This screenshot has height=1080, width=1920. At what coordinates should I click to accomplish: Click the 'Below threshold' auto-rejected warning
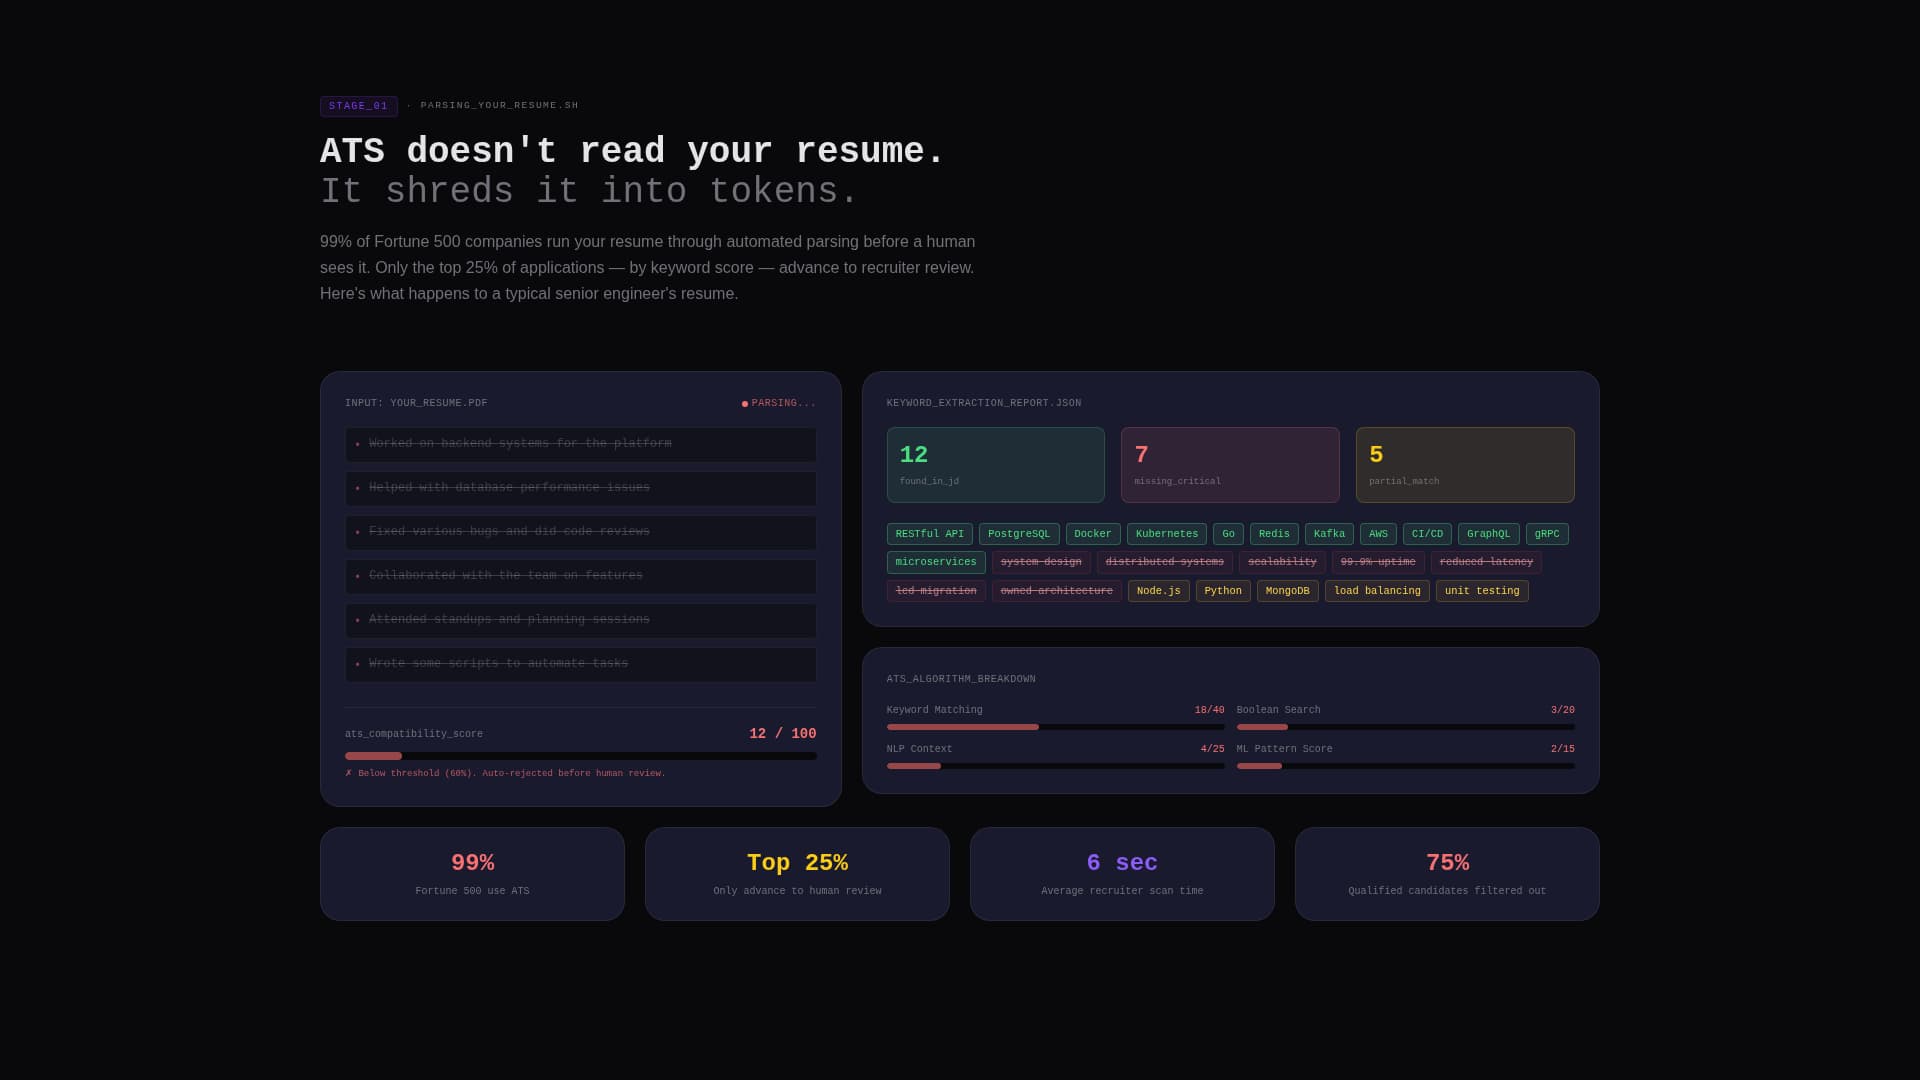coord(505,773)
